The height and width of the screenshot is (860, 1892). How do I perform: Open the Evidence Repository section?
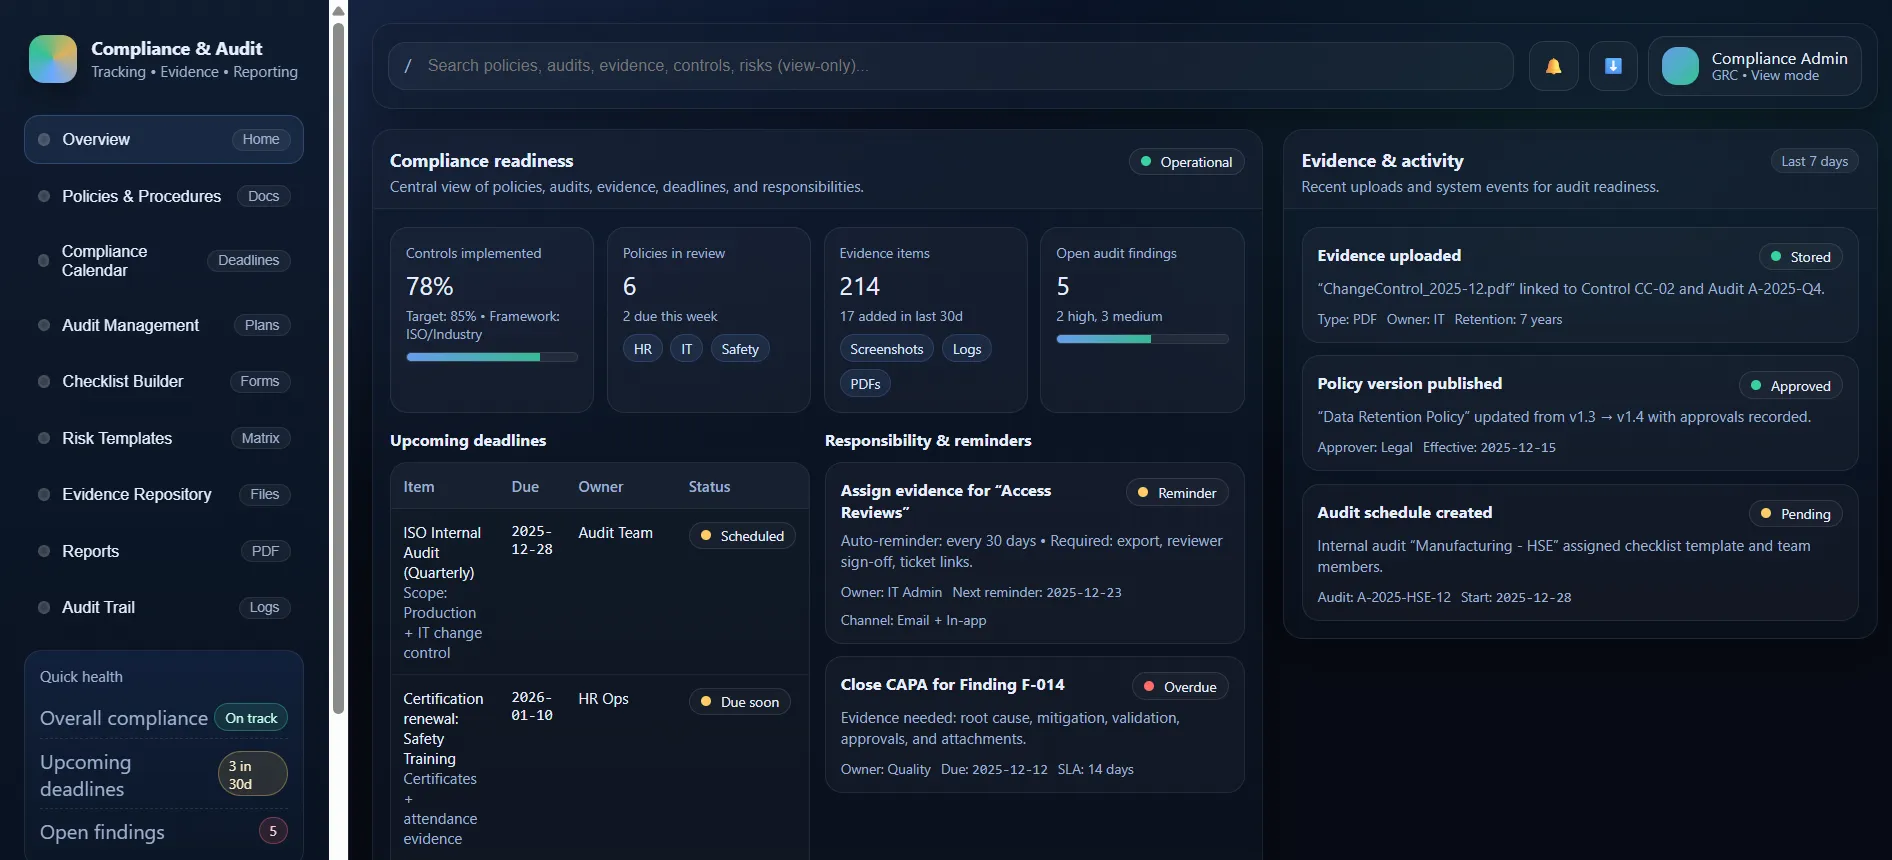pyautogui.click(x=164, y=495)
